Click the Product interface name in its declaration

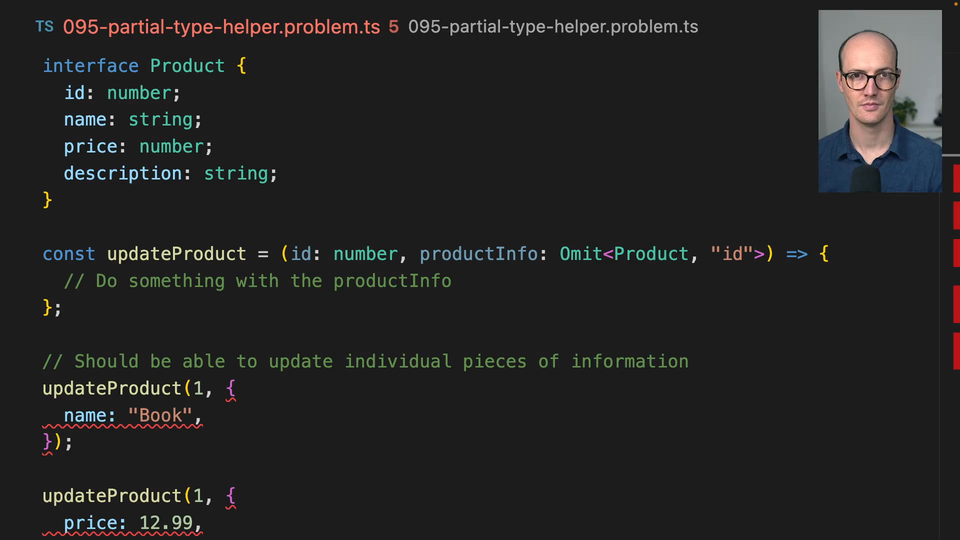click(x=187, y=66)
